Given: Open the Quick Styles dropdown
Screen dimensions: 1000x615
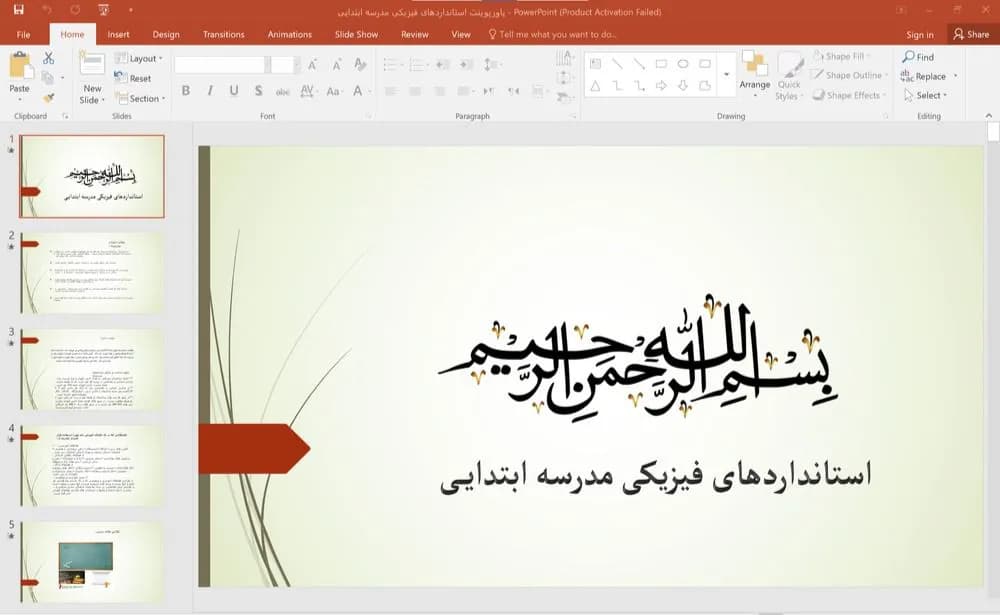Looking at the screenshot, I should point(790,77).
